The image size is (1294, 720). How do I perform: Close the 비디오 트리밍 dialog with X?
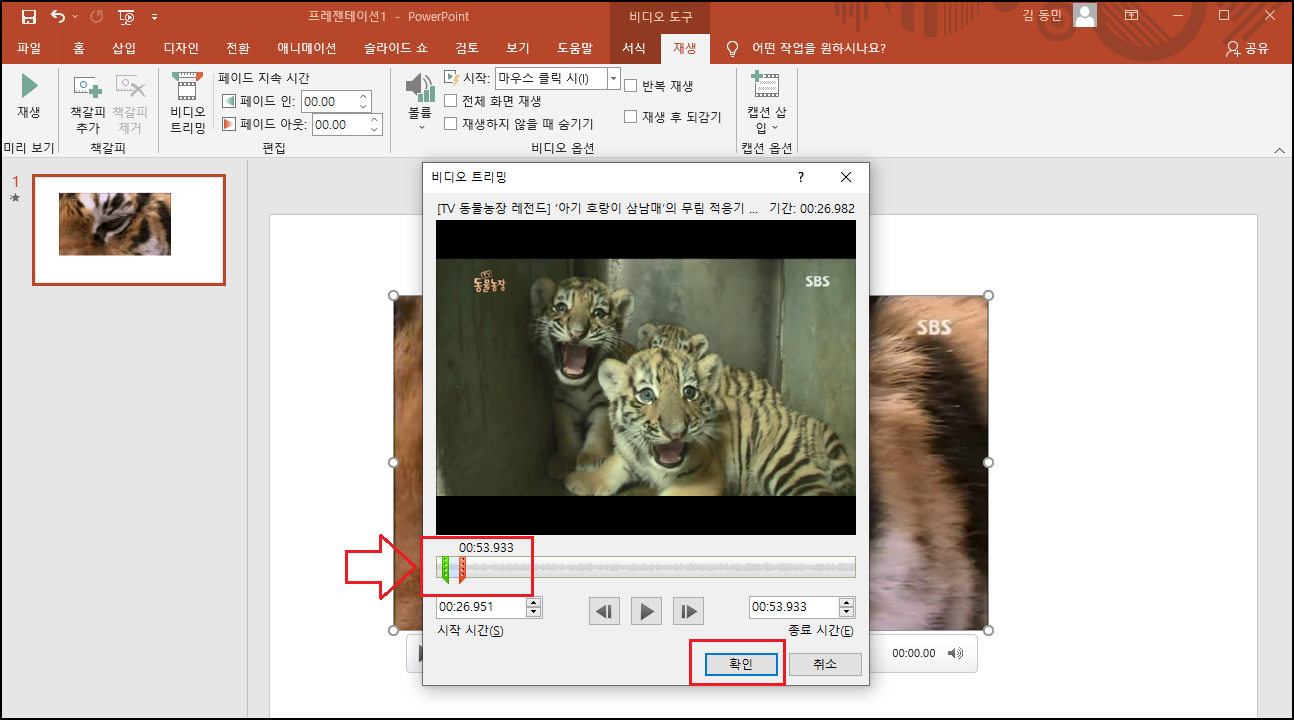[846, 177]
